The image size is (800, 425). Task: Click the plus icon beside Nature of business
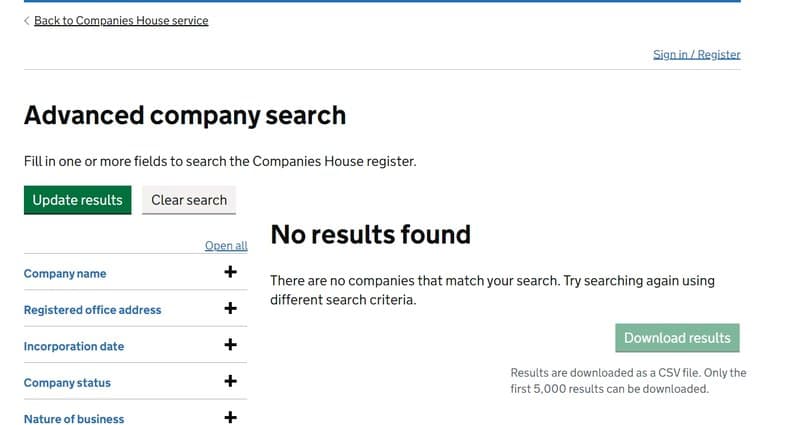tap(230, 417)
